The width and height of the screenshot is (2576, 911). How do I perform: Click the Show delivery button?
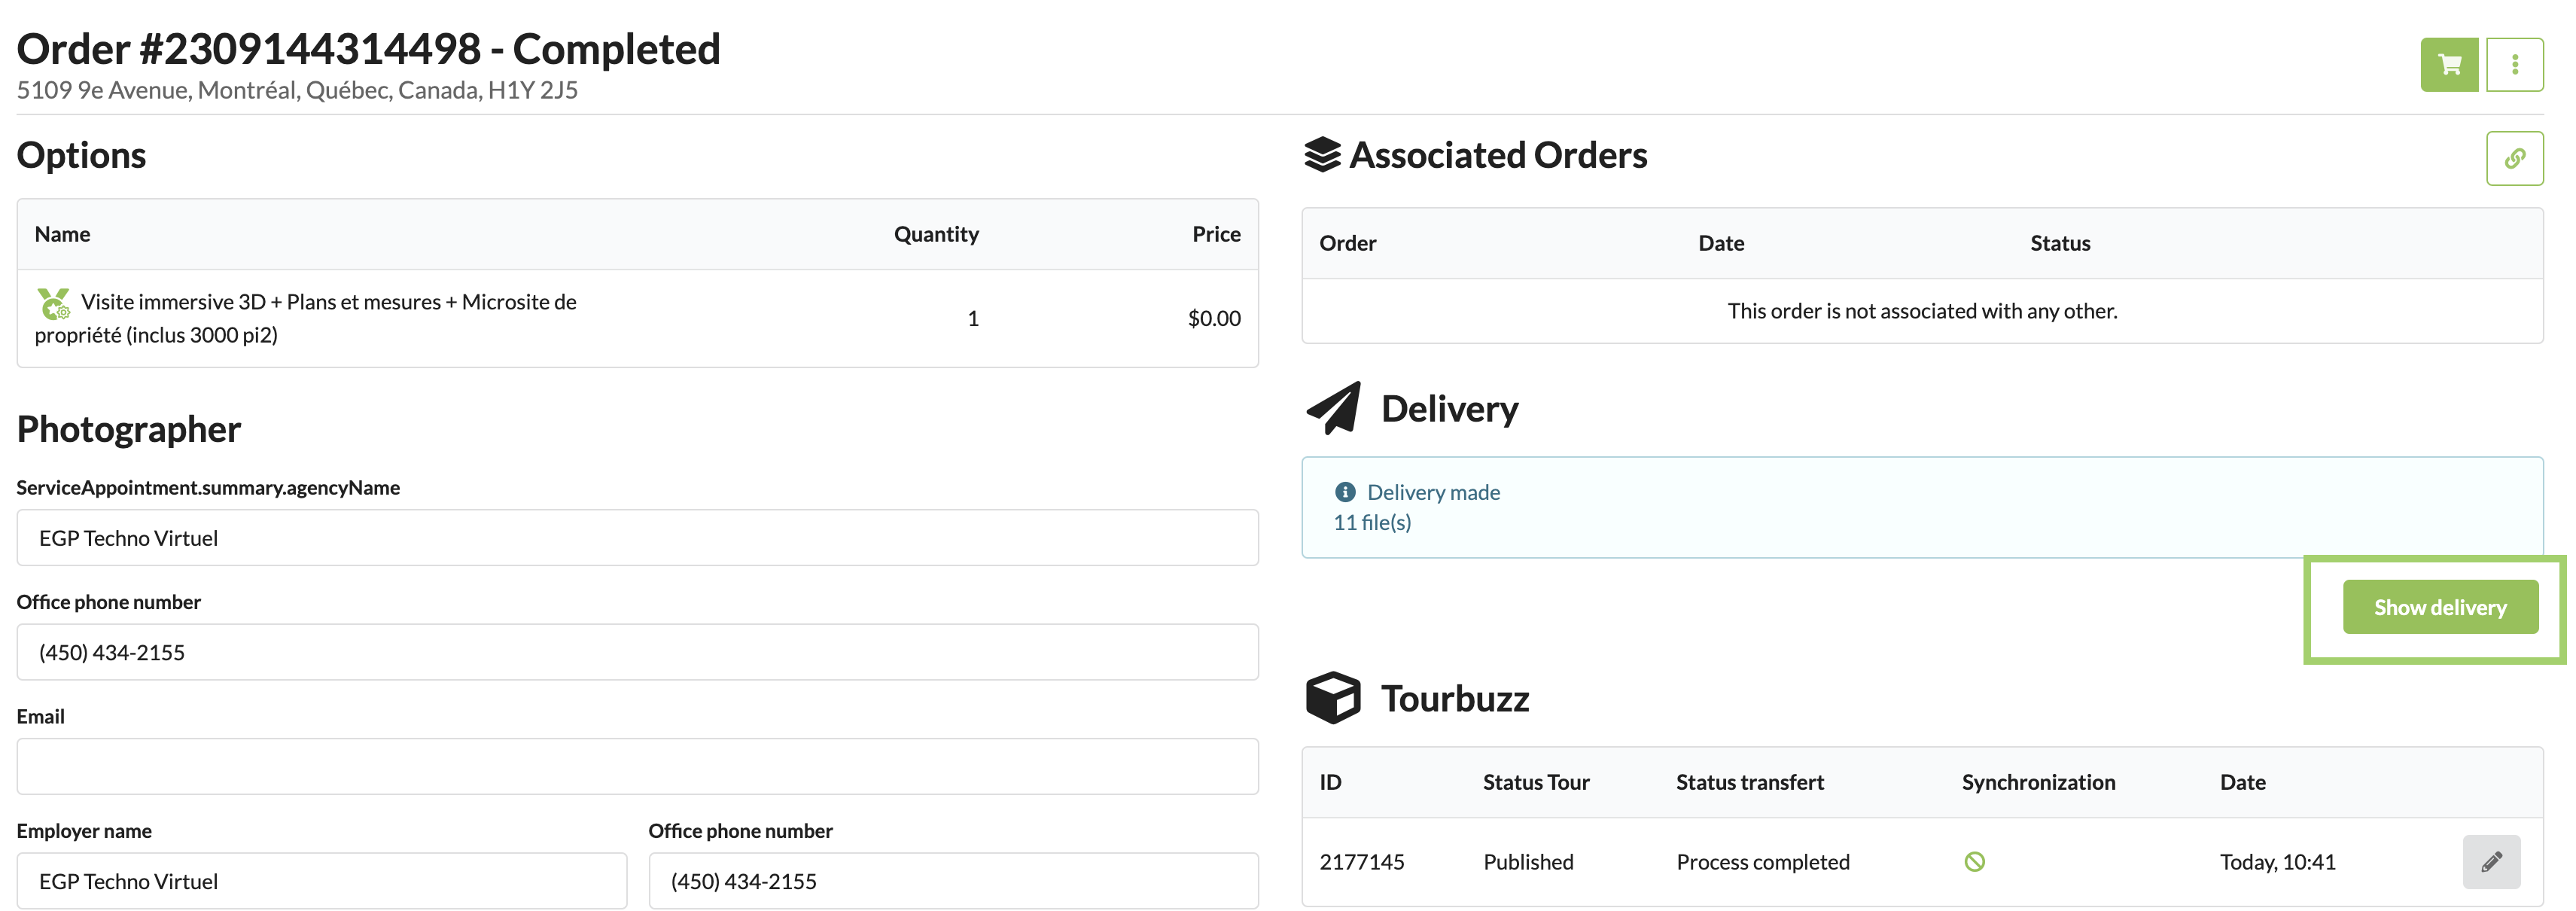pyautogui.click(x=2439, y=606)
